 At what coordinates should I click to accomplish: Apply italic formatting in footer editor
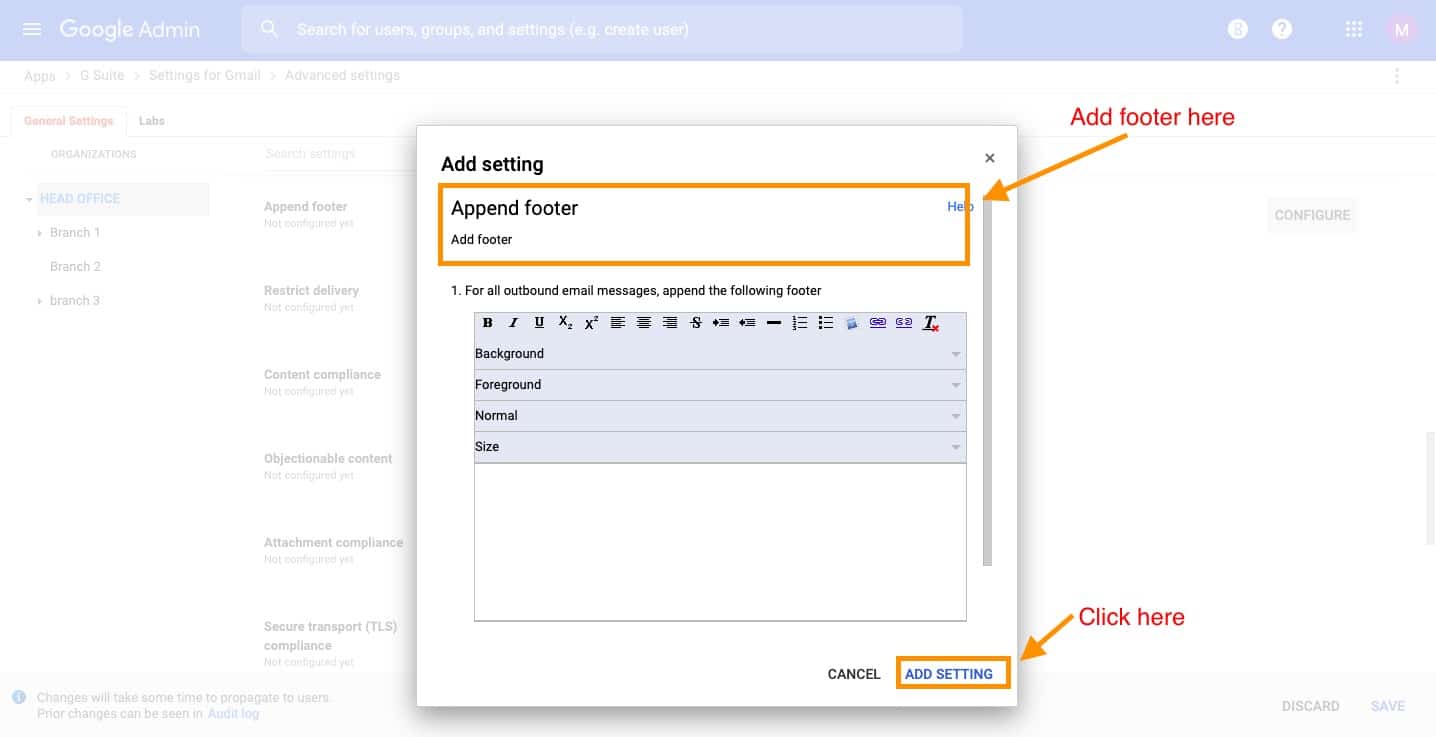point(513,323)
